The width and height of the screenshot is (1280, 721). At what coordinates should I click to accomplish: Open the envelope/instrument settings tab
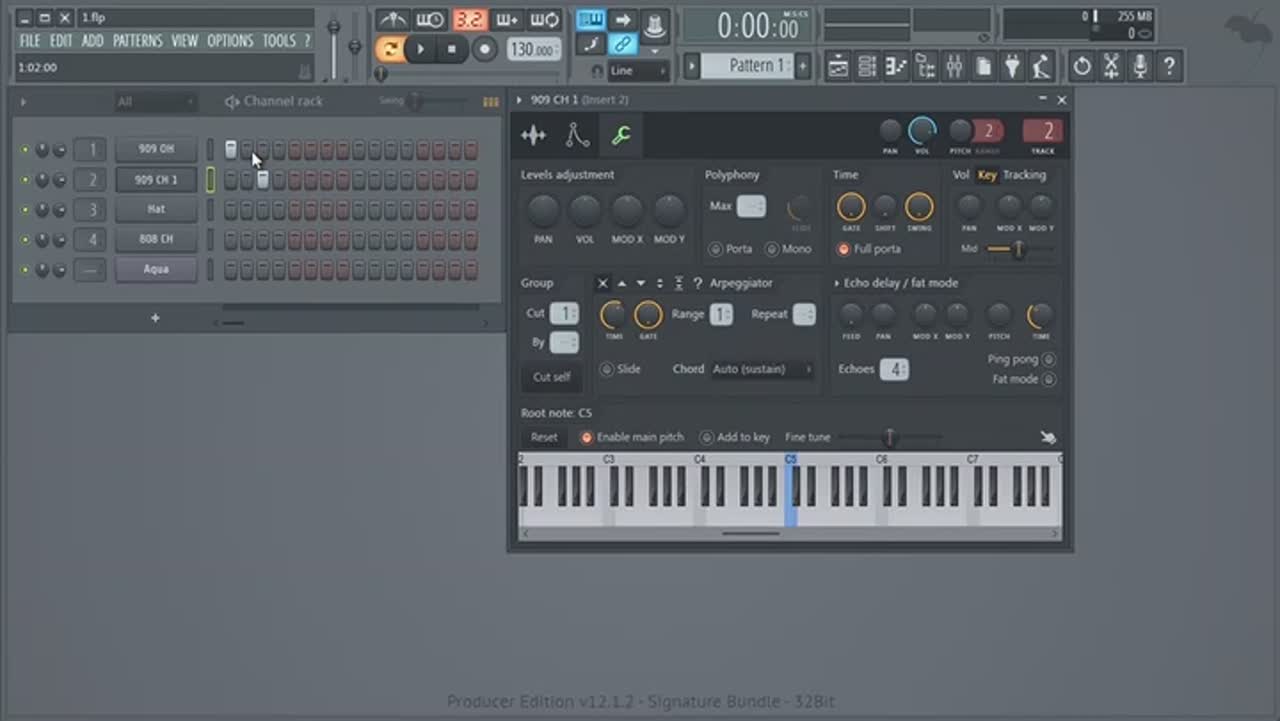577,135
